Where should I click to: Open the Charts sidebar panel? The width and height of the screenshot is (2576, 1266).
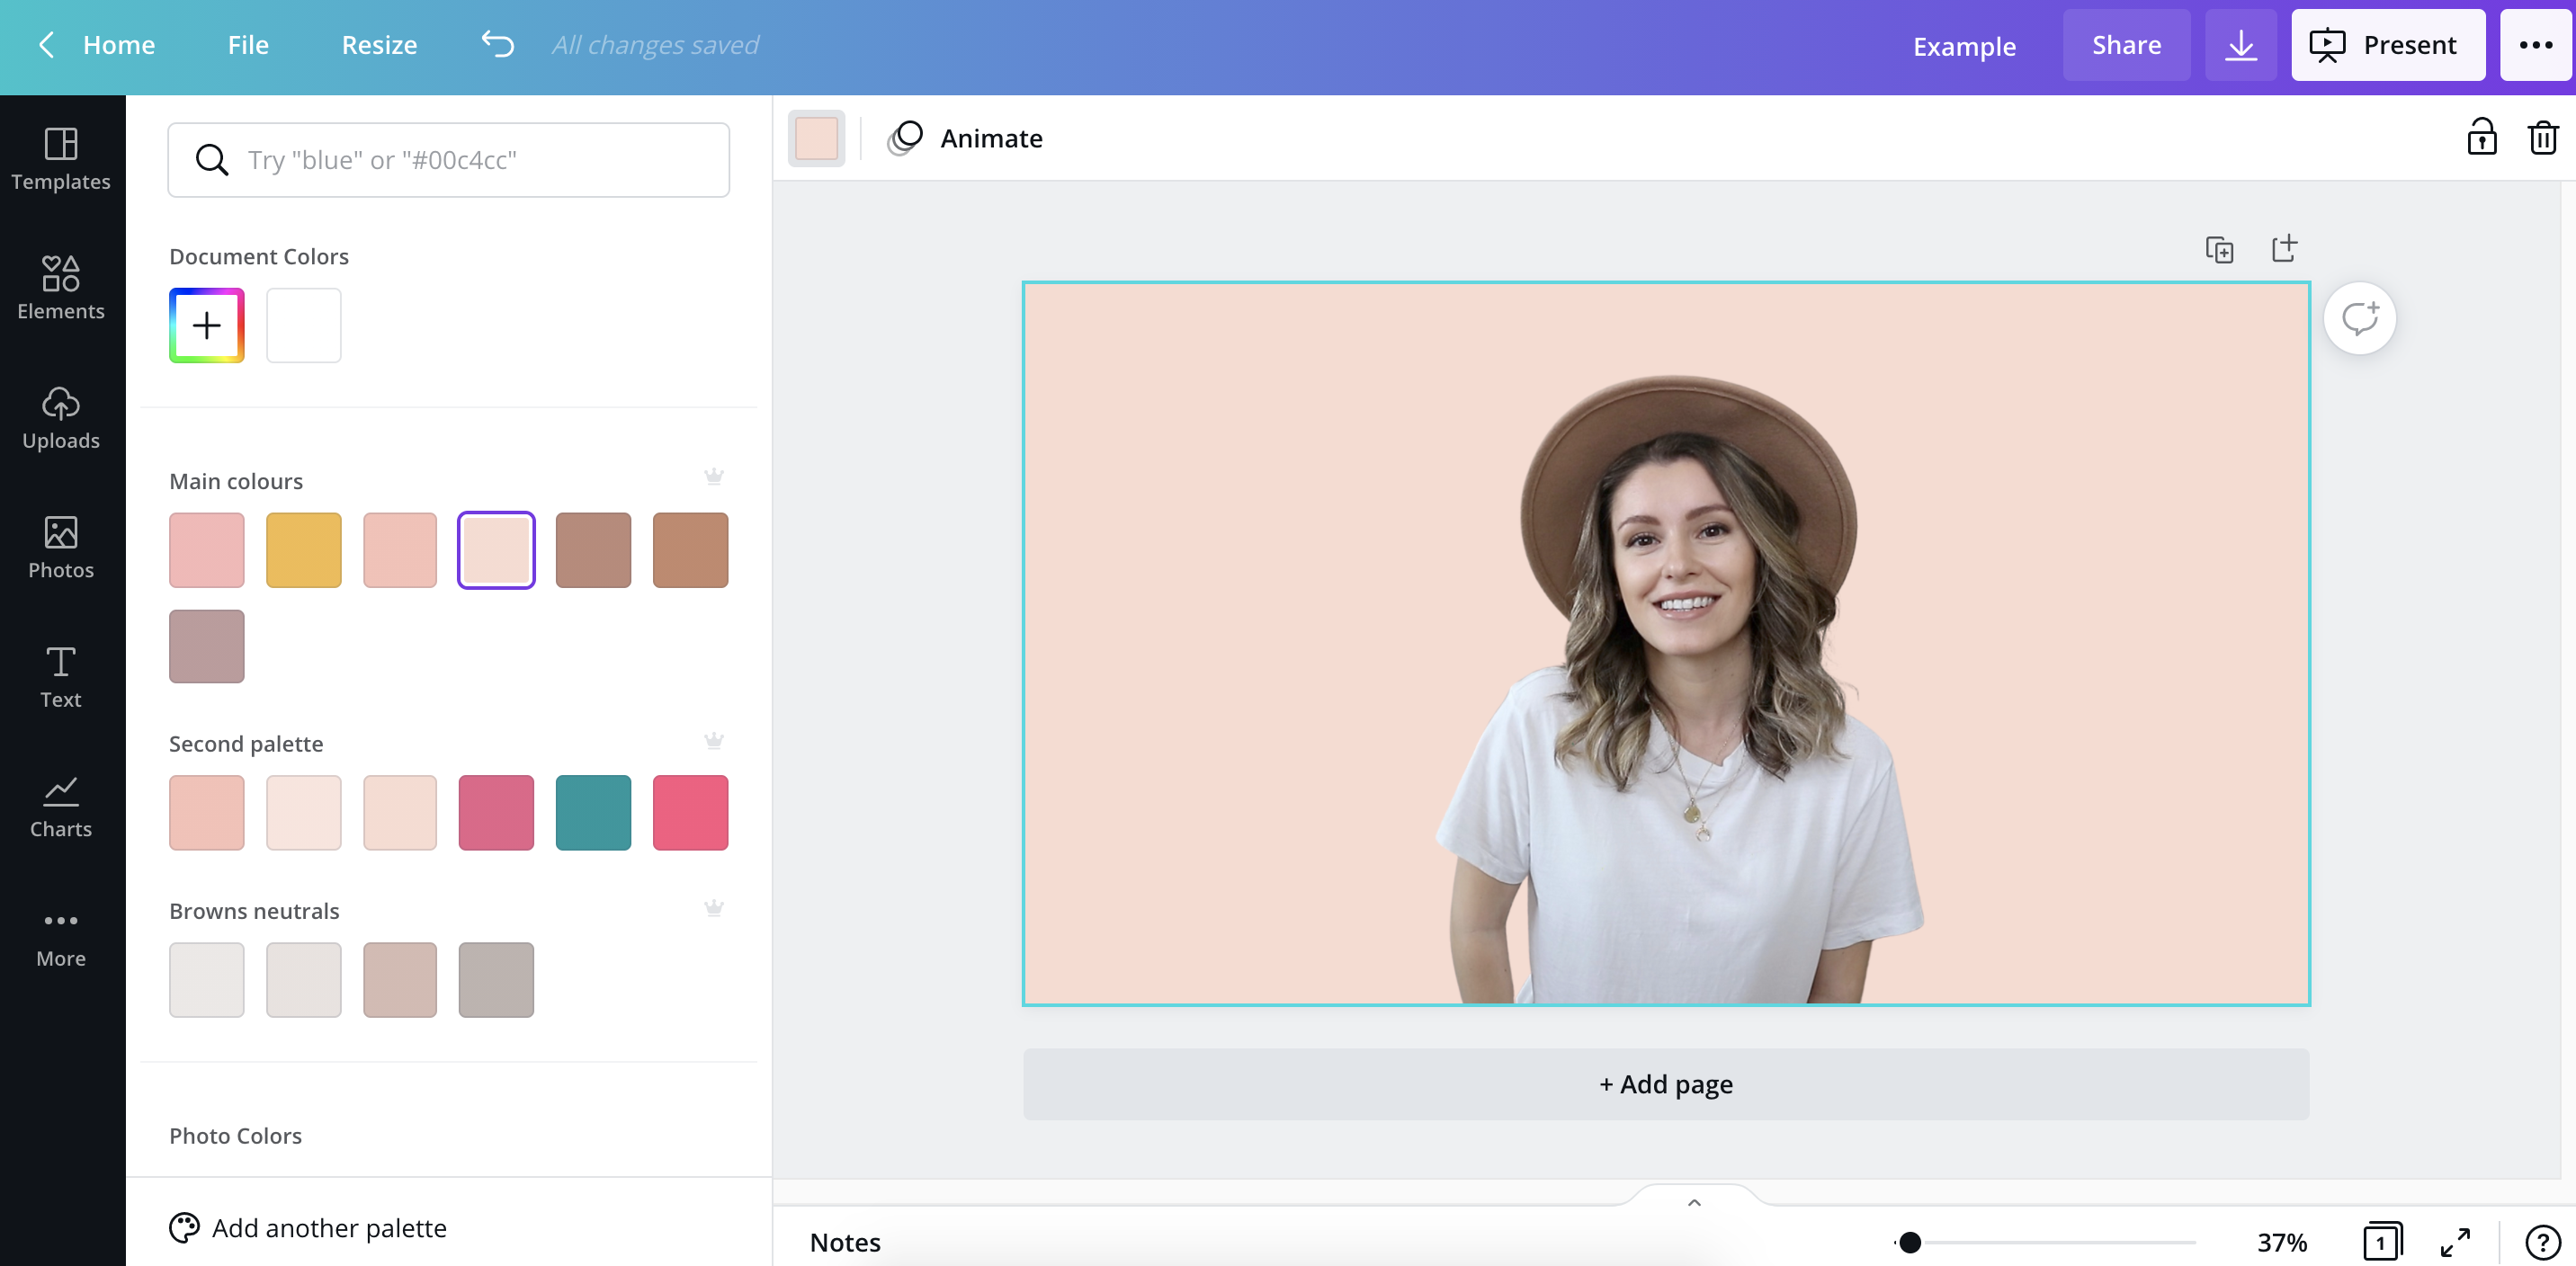[61, 807]
